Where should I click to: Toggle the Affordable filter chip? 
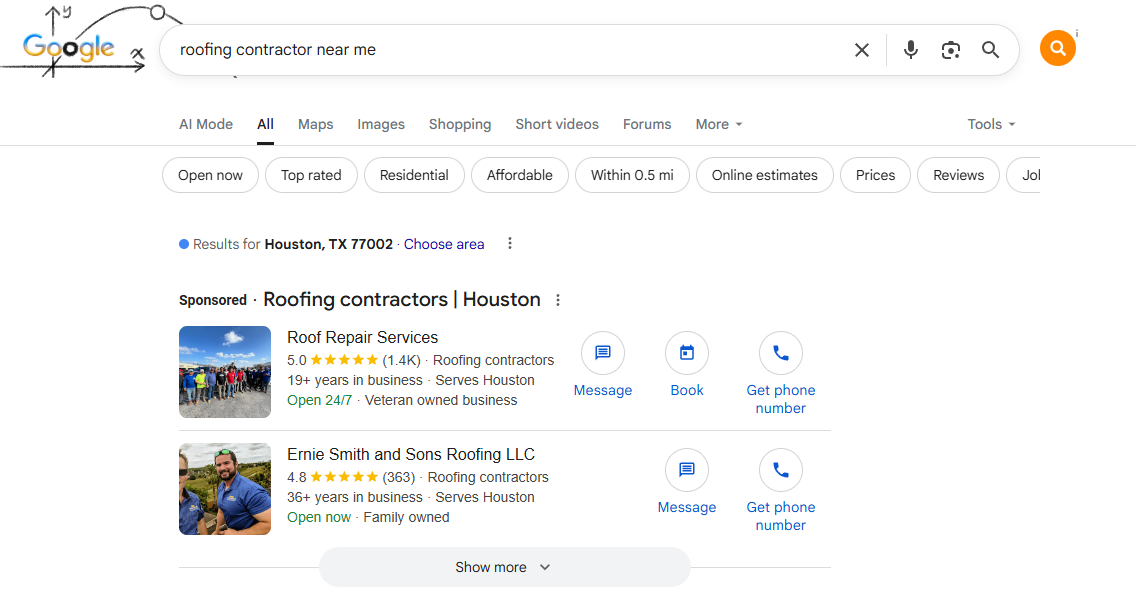(519, 175)
